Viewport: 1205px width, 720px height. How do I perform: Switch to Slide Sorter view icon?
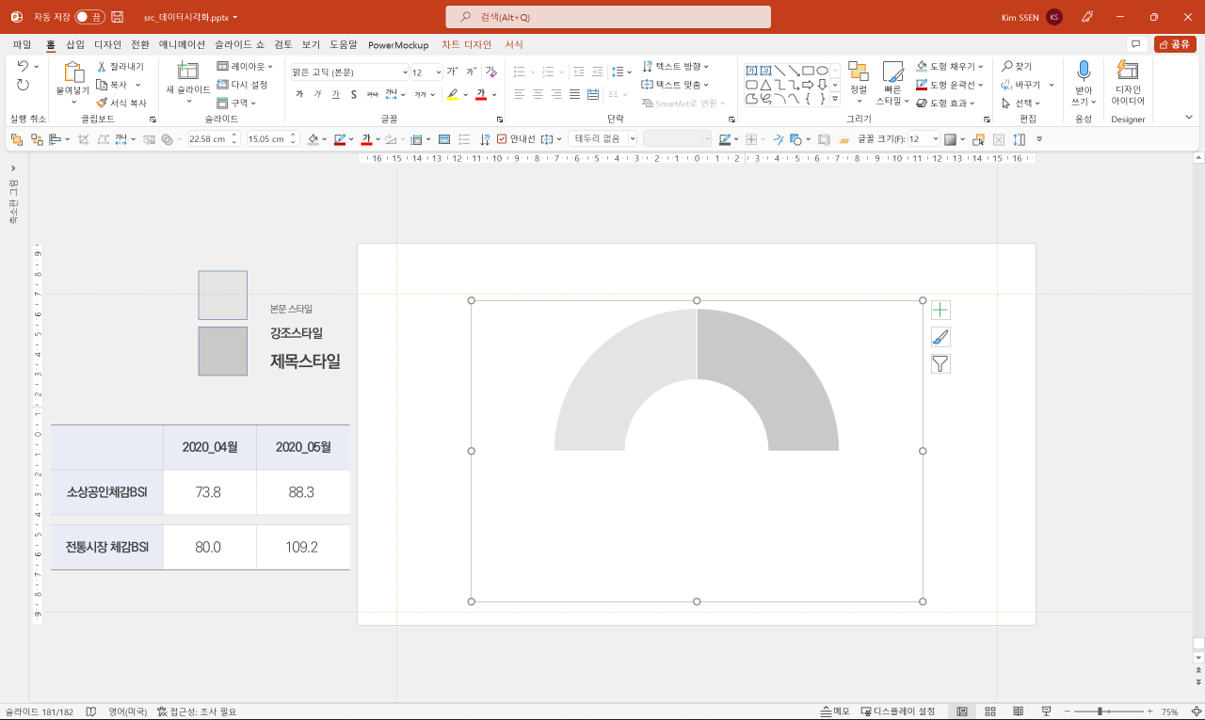pos(990,711)
